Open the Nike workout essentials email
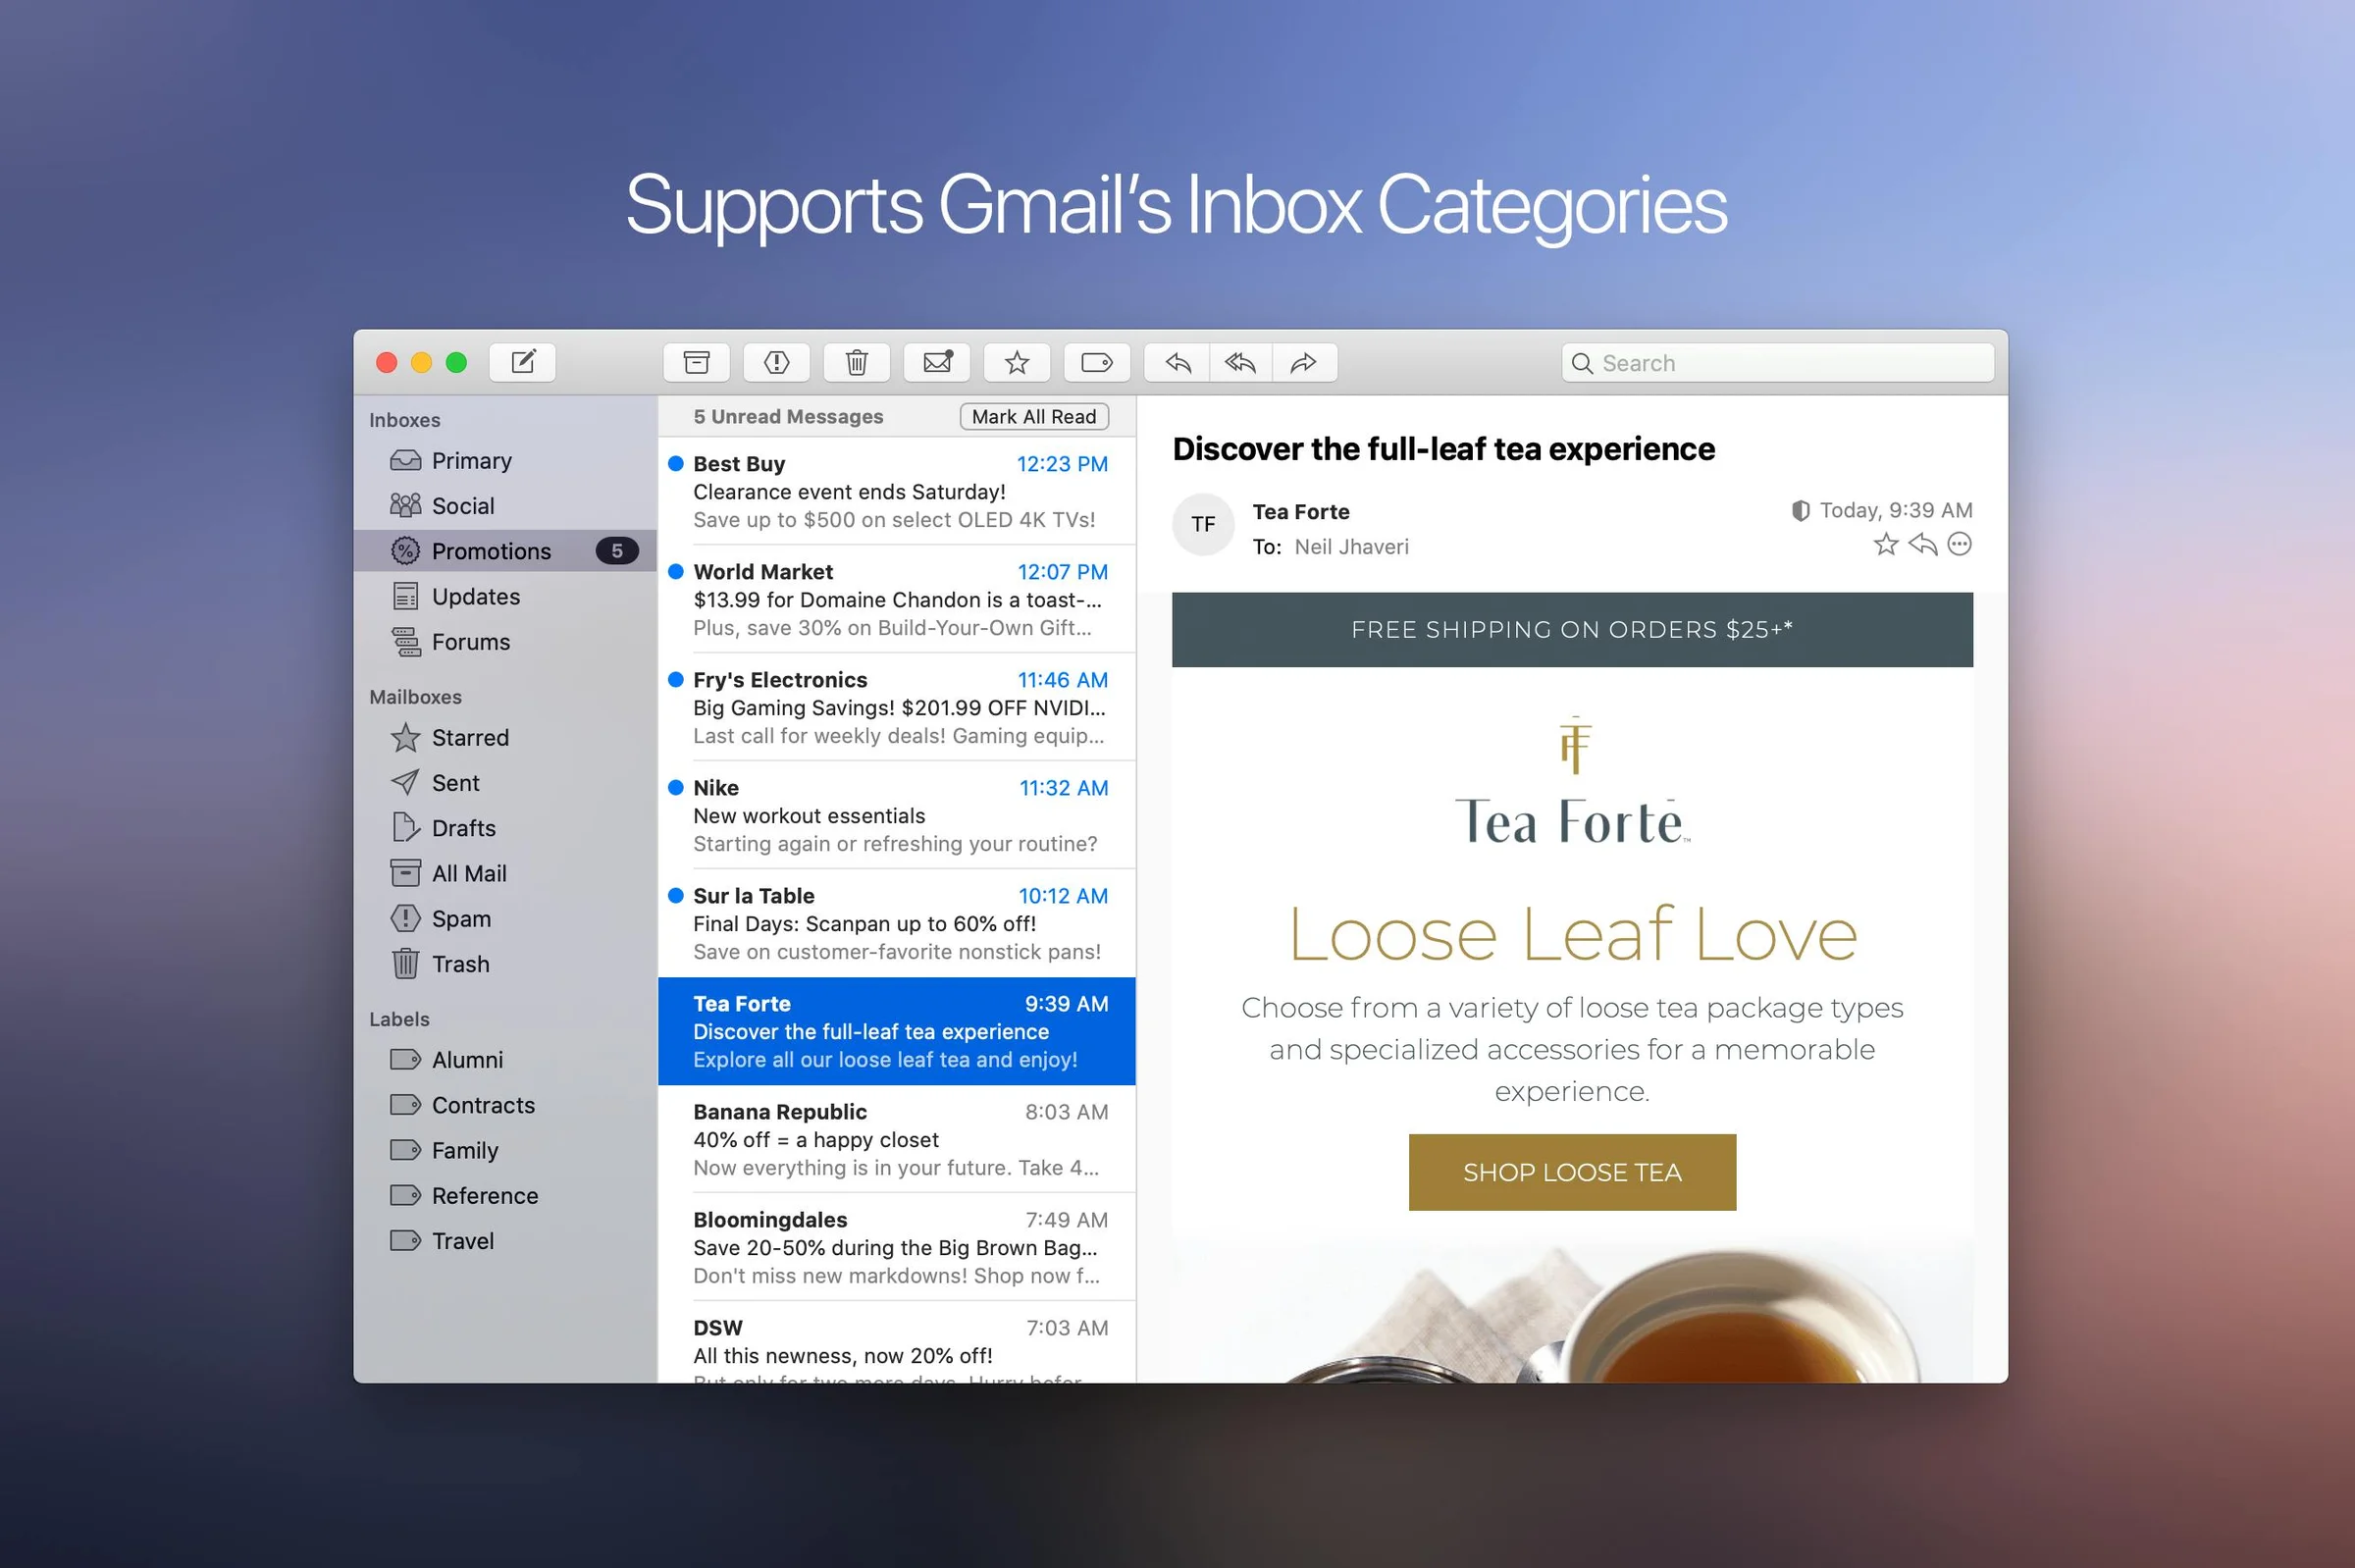This screenshot has height=1568, width=2355. pyautogui.click(x=897, y=815)
